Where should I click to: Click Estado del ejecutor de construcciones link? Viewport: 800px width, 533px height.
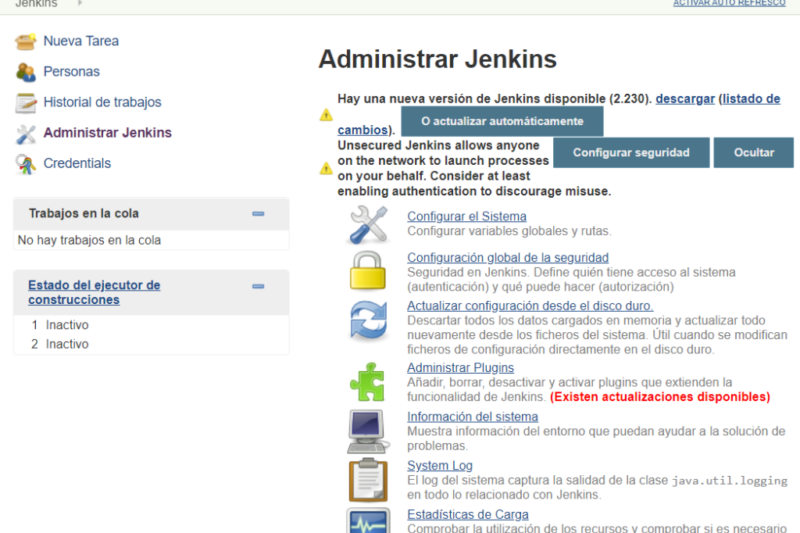click(94, 292)
